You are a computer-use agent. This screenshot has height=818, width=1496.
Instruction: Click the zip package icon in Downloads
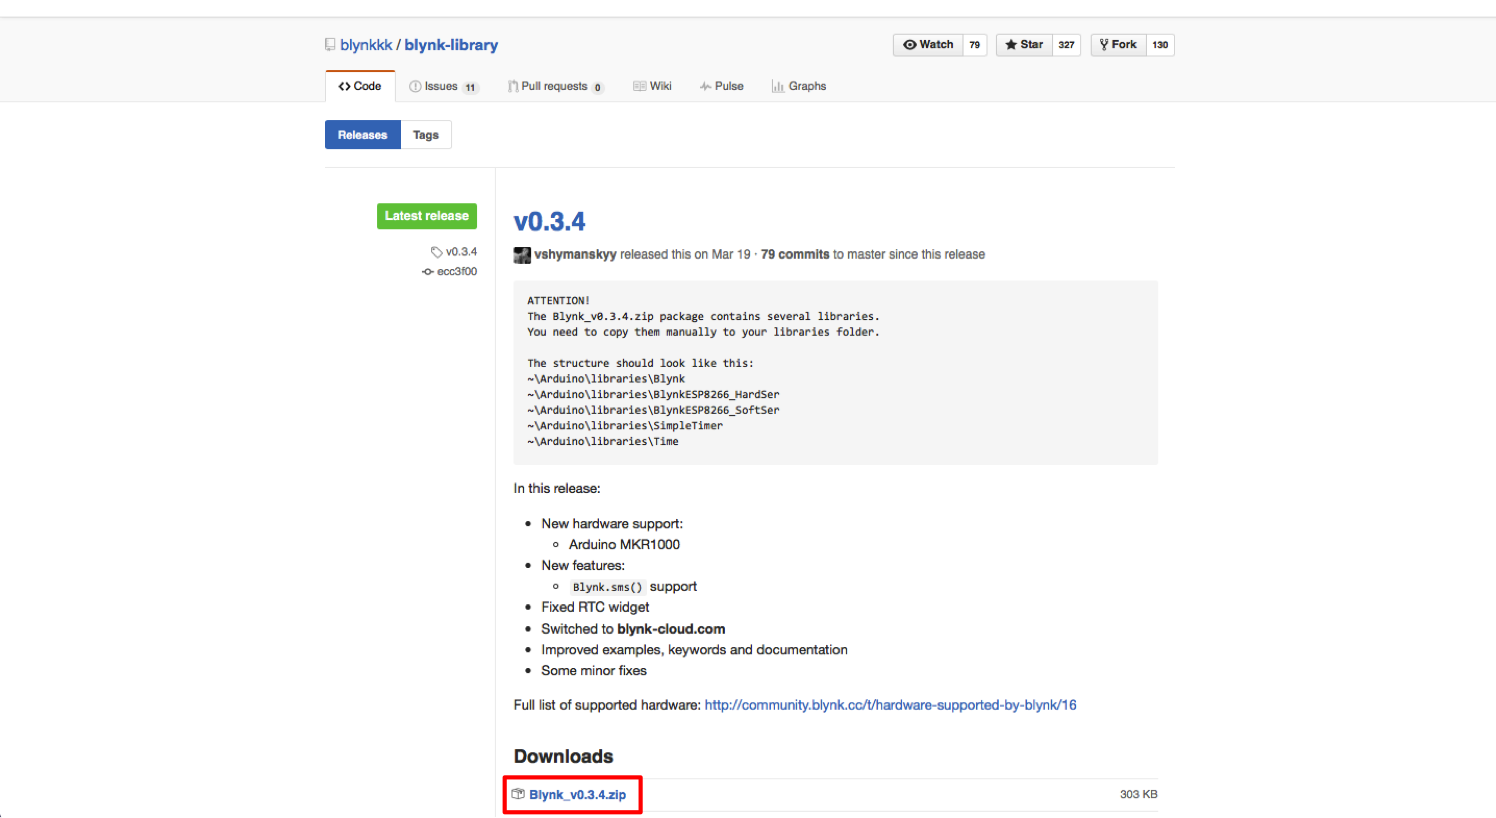tap(518, 794)
